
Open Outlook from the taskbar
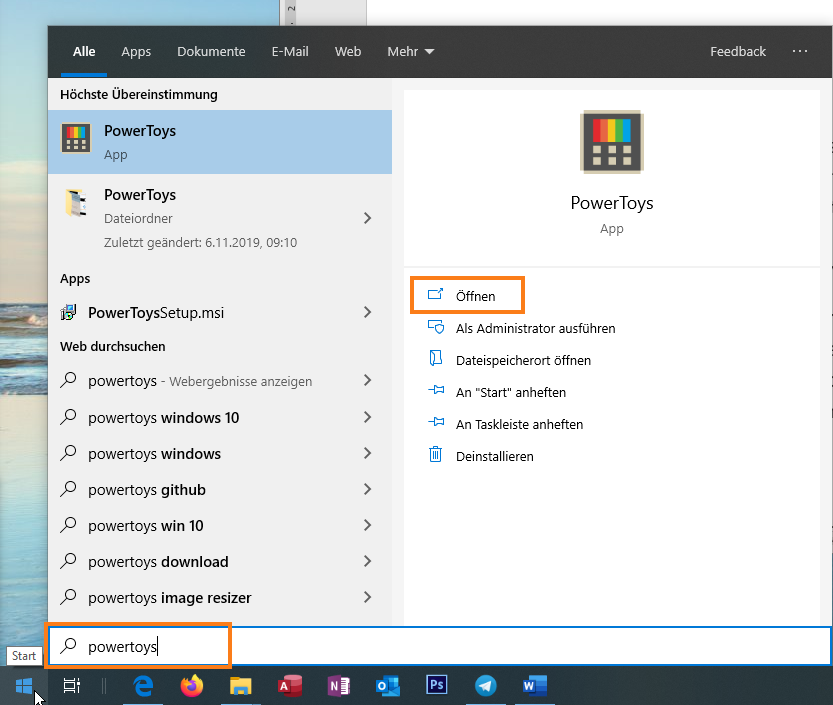(387, 686)
